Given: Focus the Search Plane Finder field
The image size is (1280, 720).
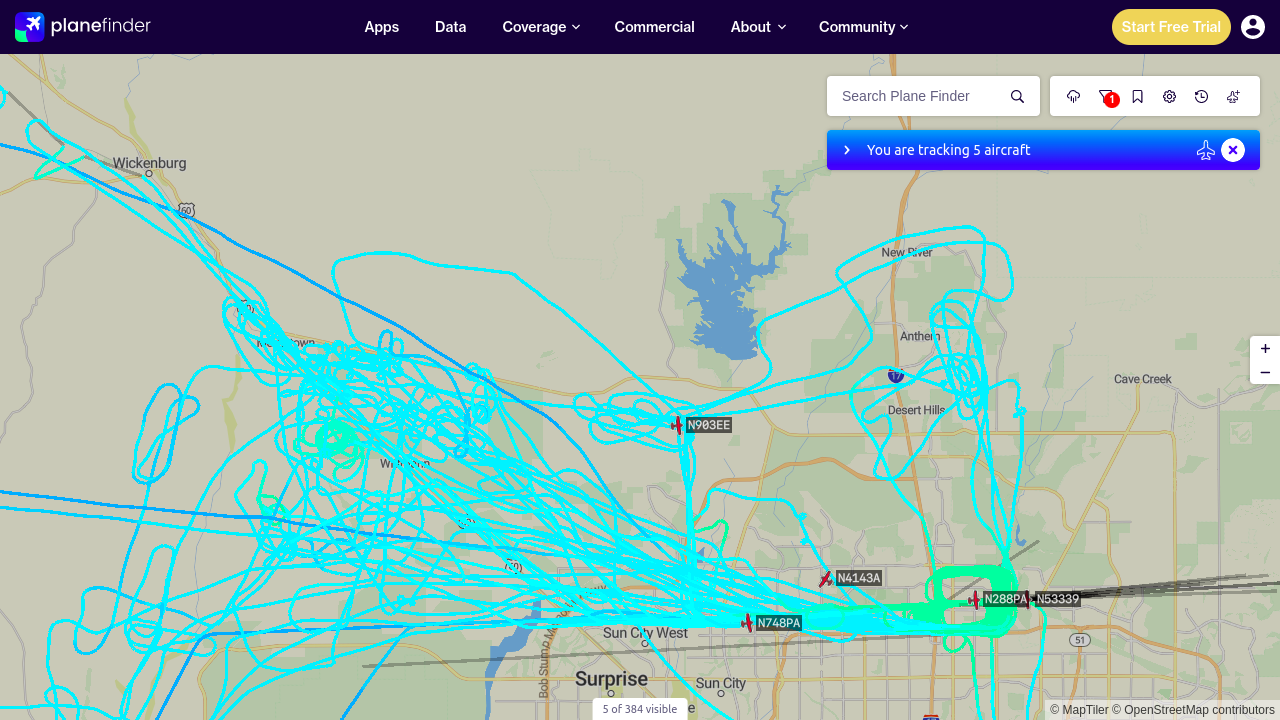Looking at the screenshot, I should tap(920, 96).
